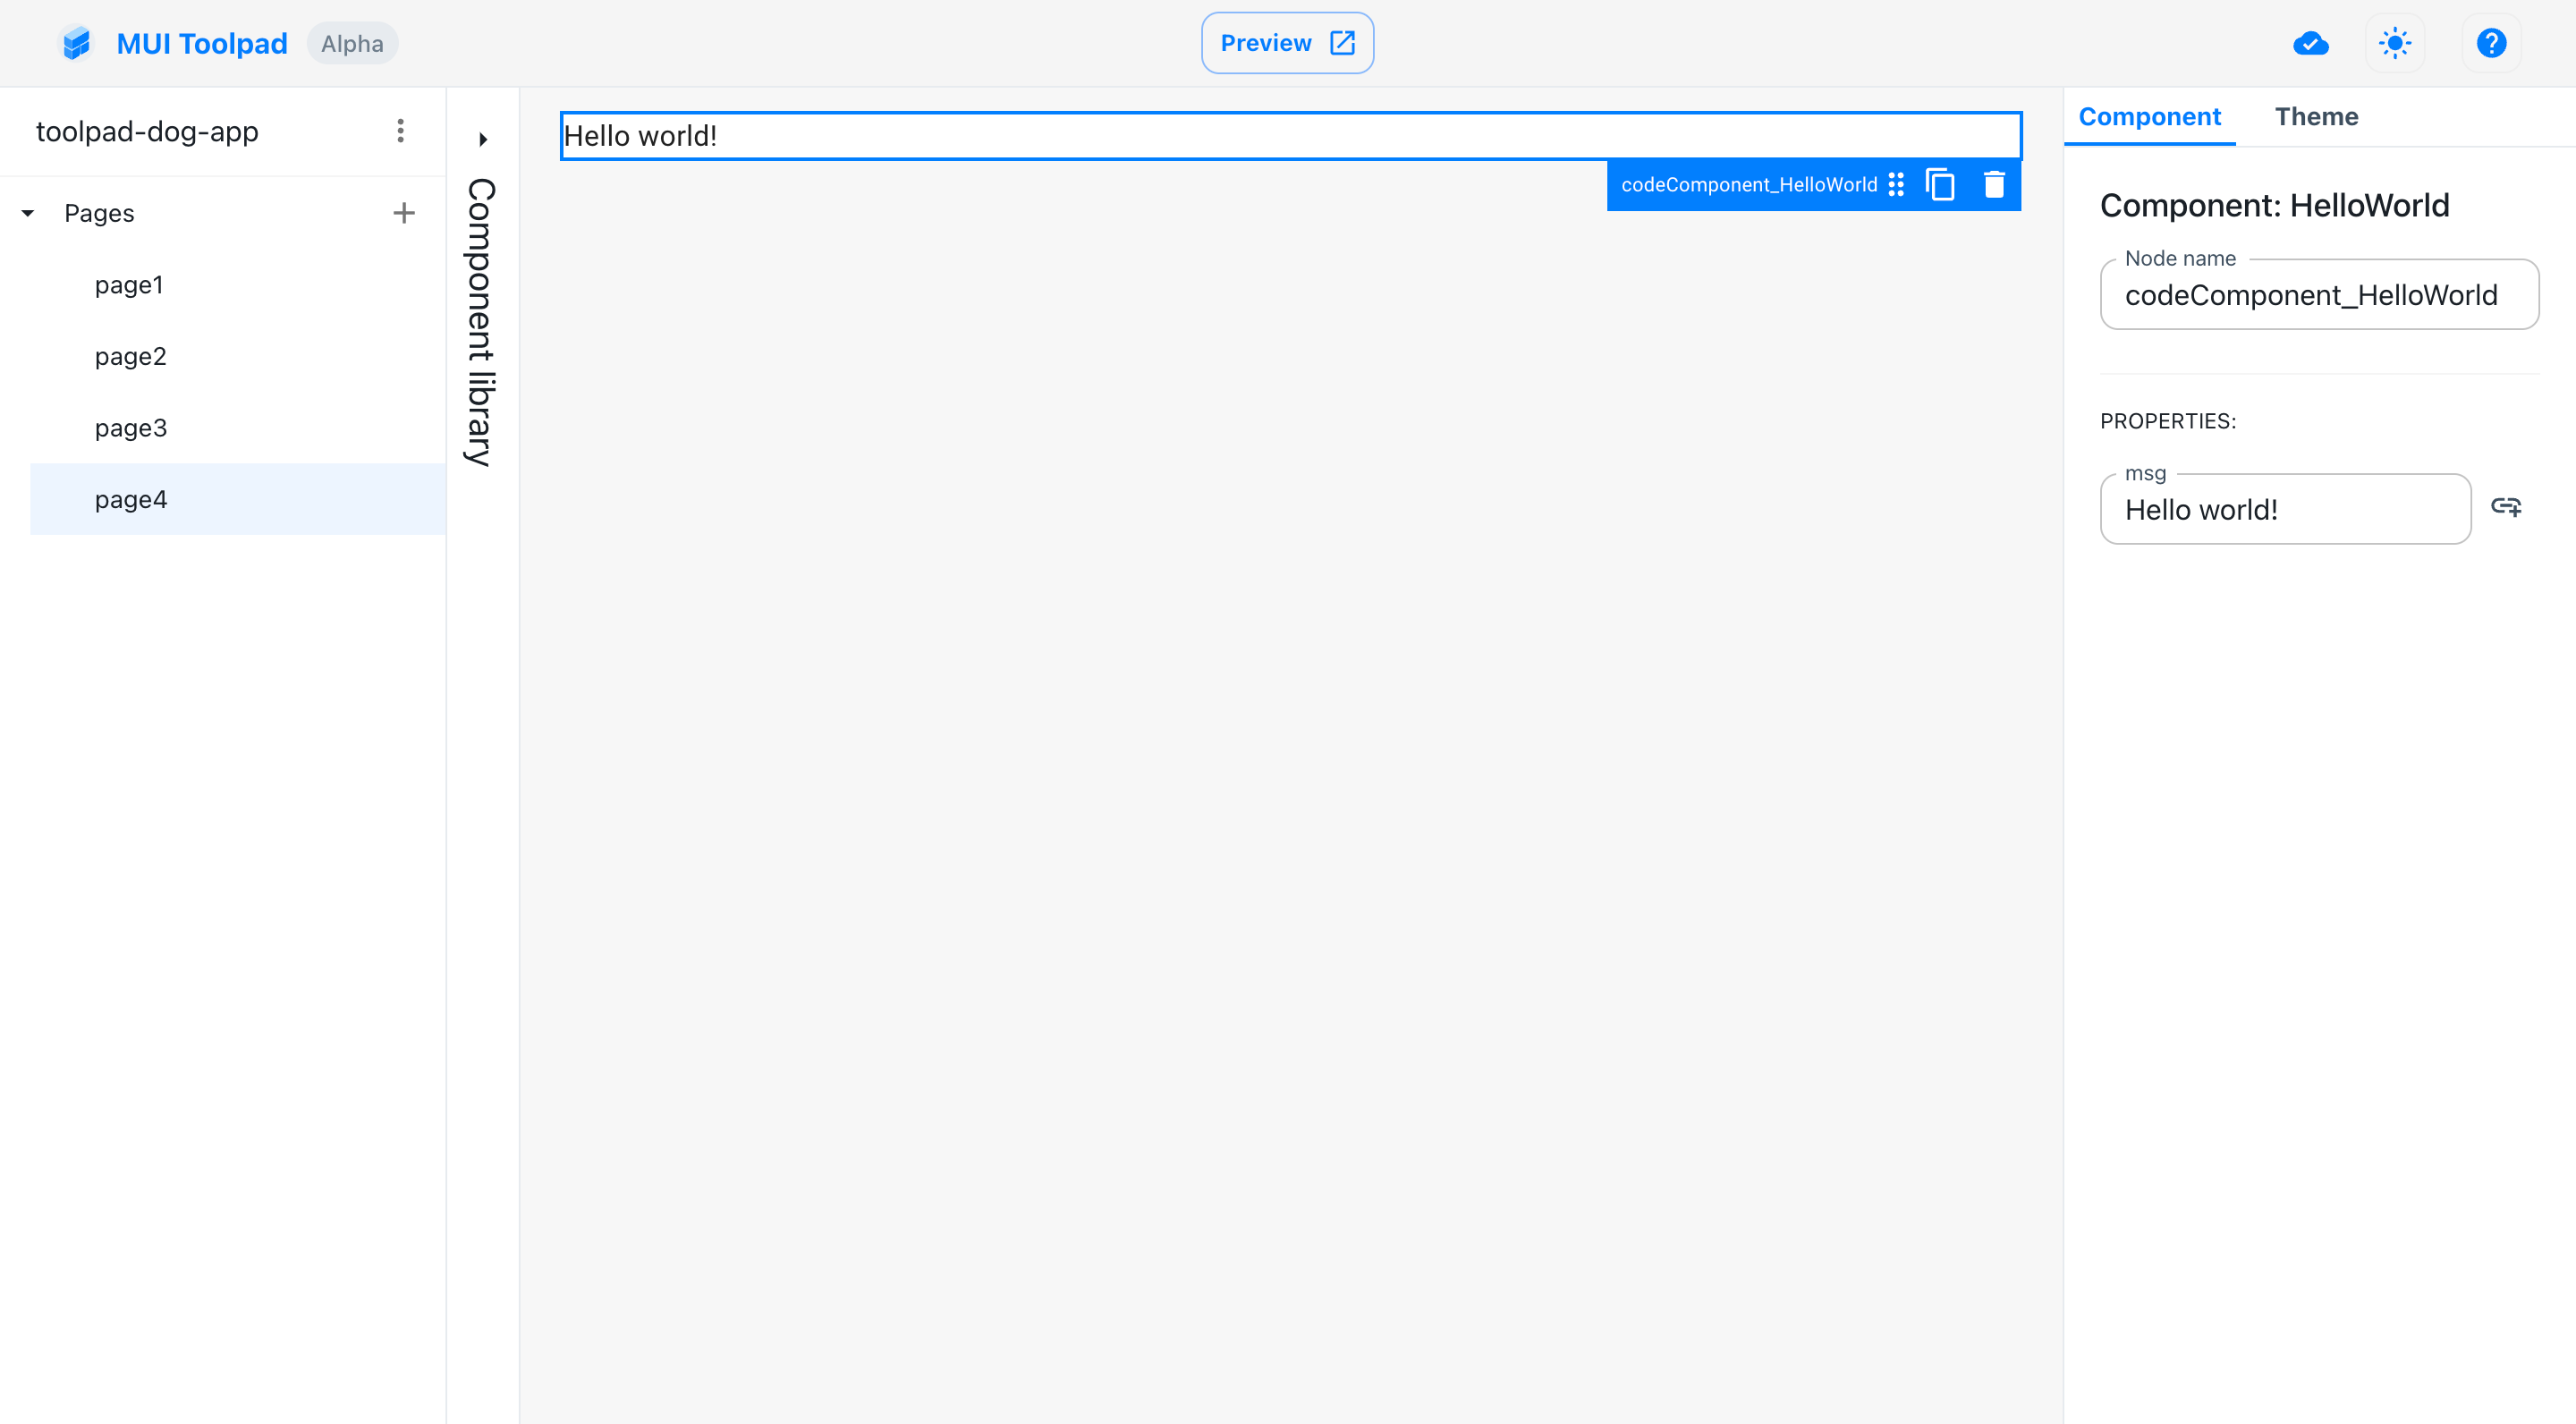This screenshot has height=1424, width=2576.
Task: Expand the Component library panel arrow
Action: click(483, 139)
